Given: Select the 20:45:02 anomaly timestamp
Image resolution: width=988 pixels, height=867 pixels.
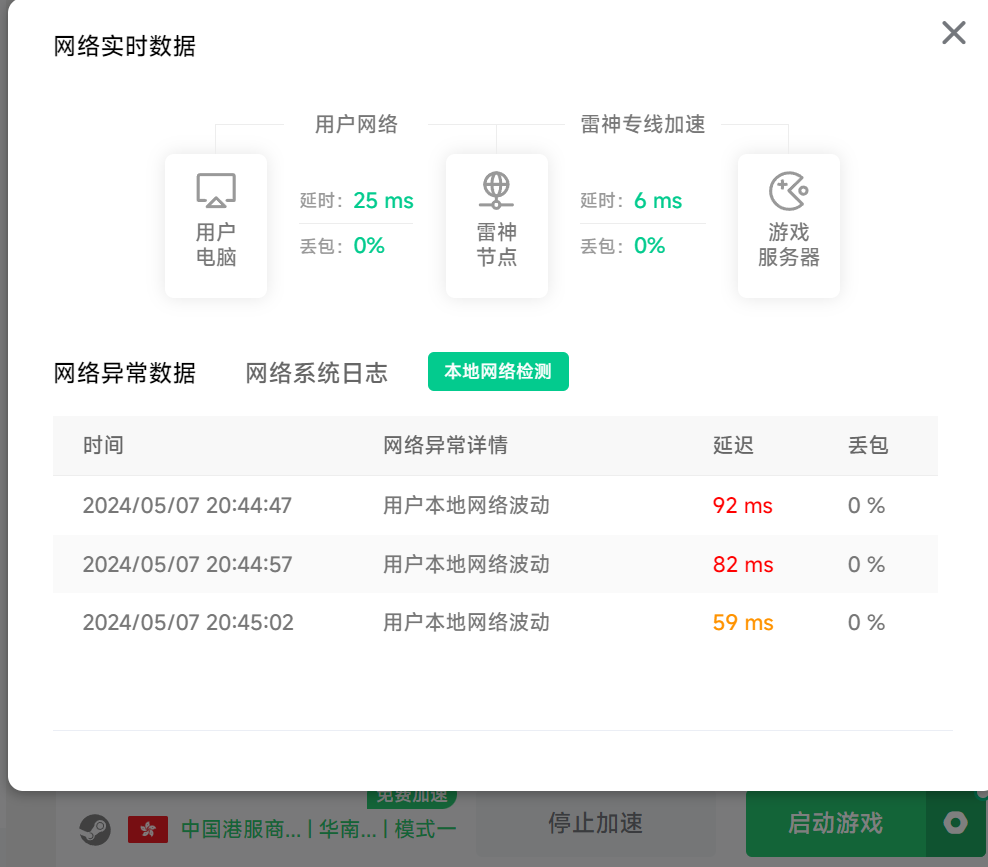Looking at the screenshot, I should click(x=188, y=623).
